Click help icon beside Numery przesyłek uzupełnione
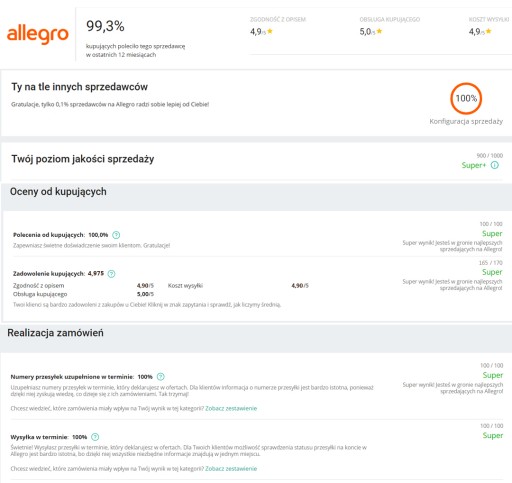Image resolution: width=512 pixels, height=483 pixels. coord(161,377)
